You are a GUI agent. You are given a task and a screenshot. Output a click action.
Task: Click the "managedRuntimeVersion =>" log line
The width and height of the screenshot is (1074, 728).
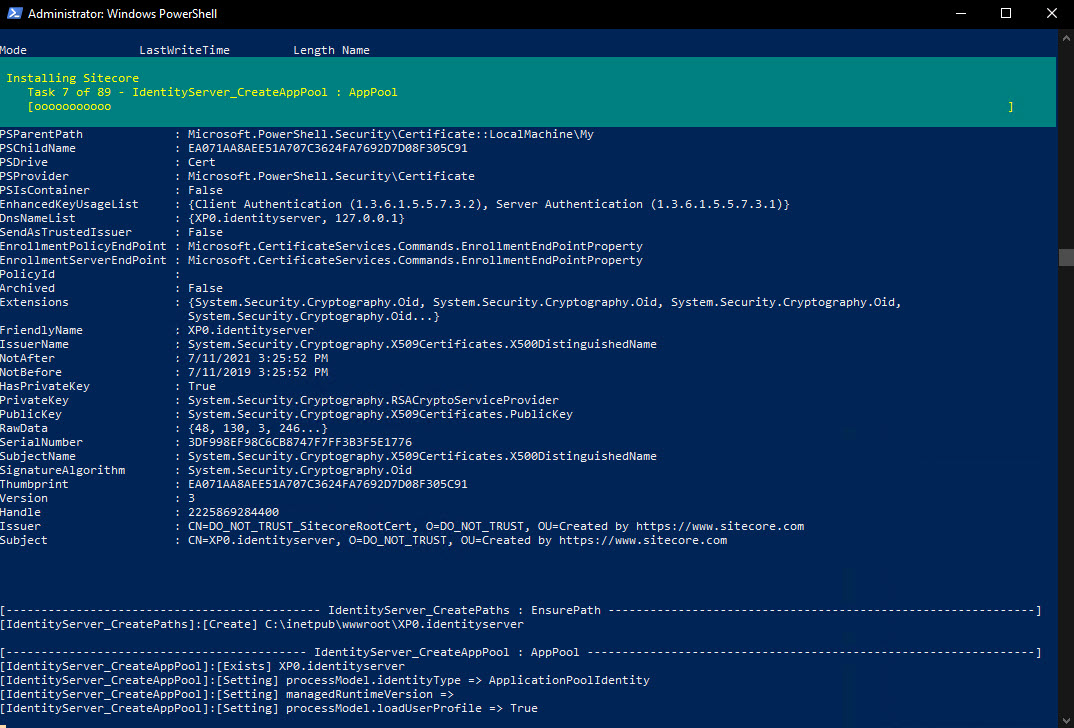click(x=227, y=694)
